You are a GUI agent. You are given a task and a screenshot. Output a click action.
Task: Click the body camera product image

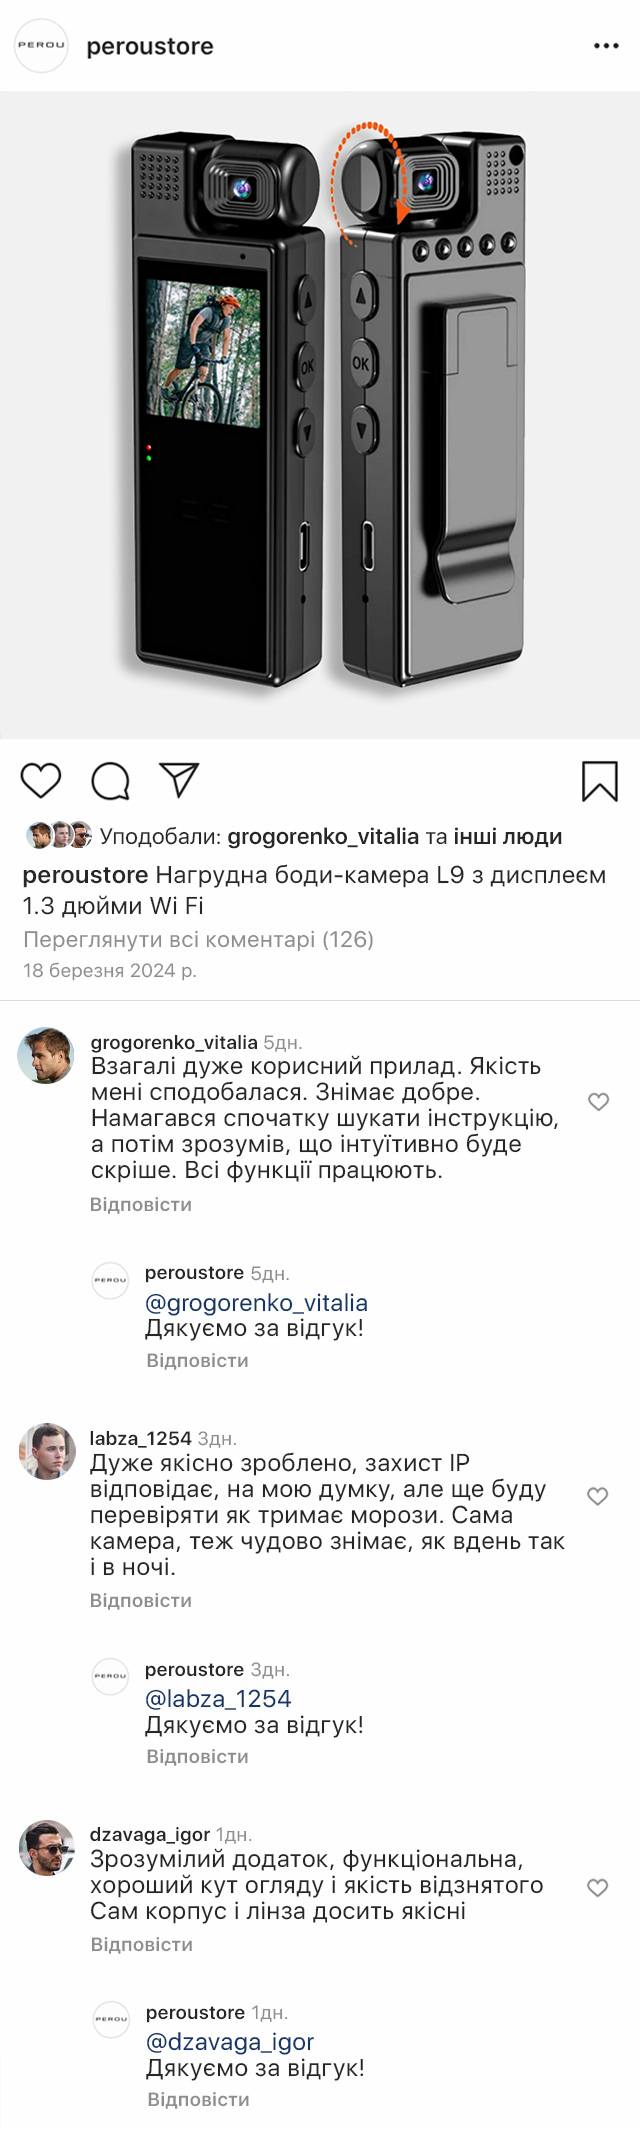pyautogui.click(x=320, y=415)
